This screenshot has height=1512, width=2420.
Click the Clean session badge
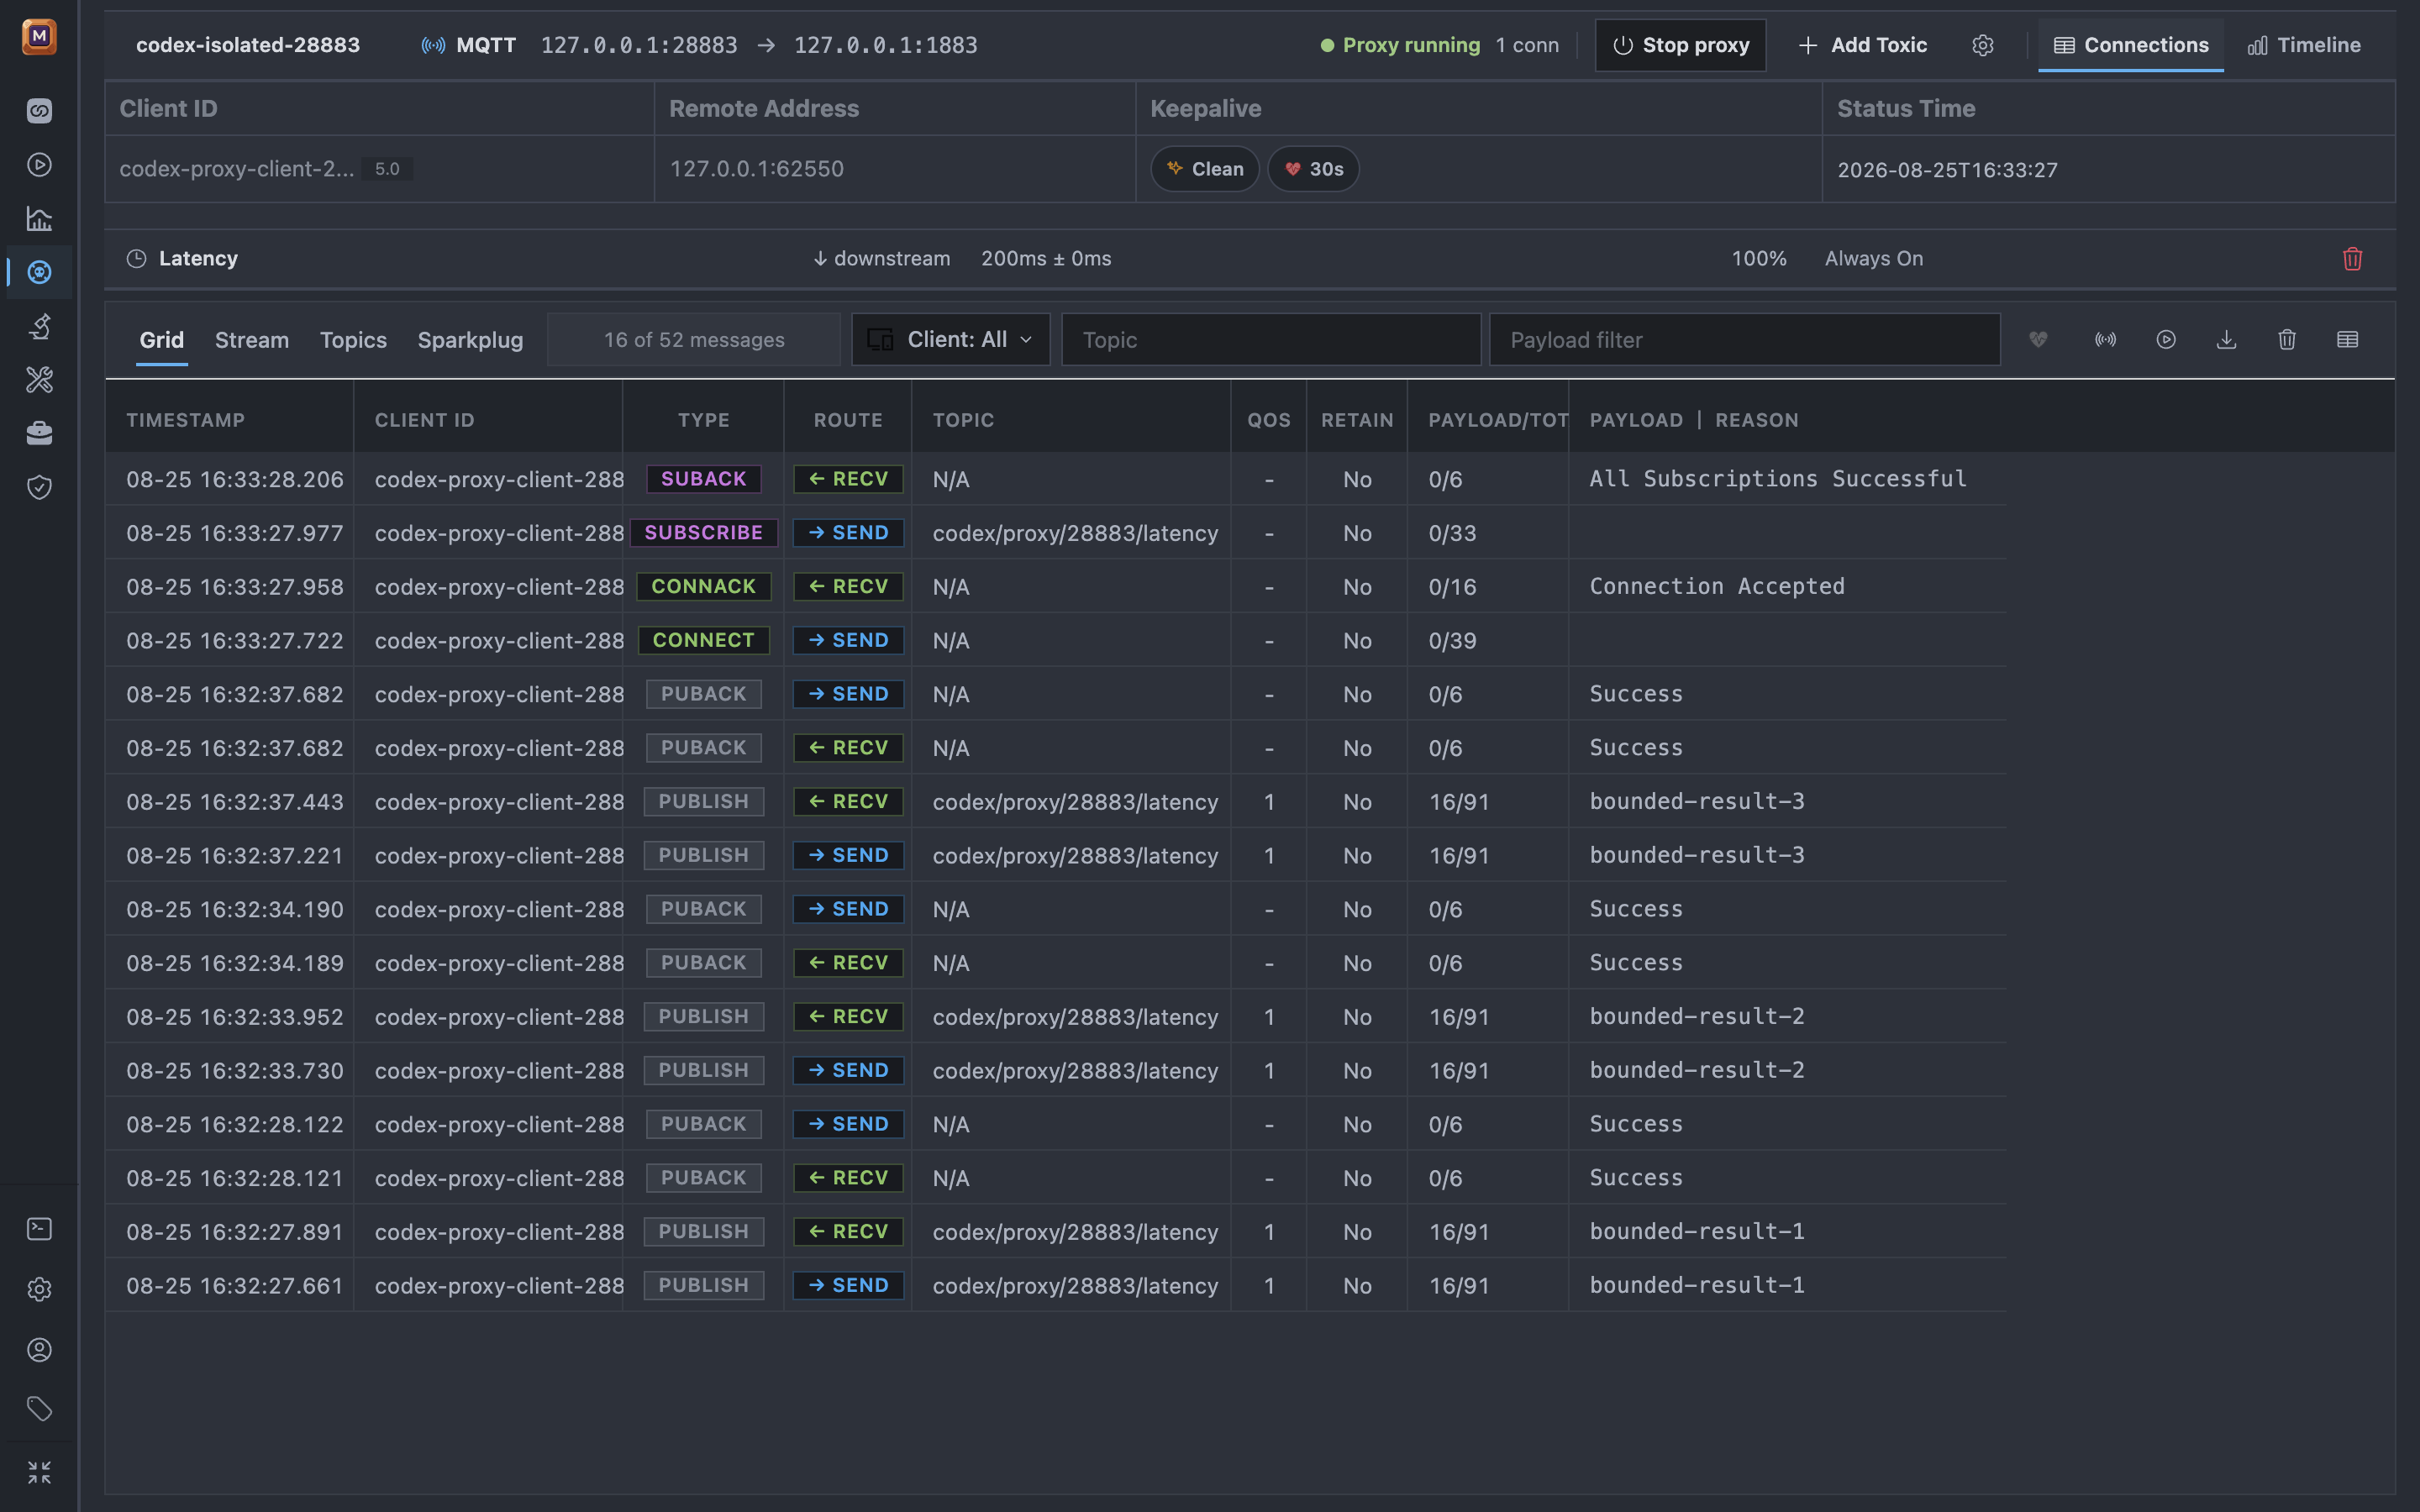(x=1205, y=169)
